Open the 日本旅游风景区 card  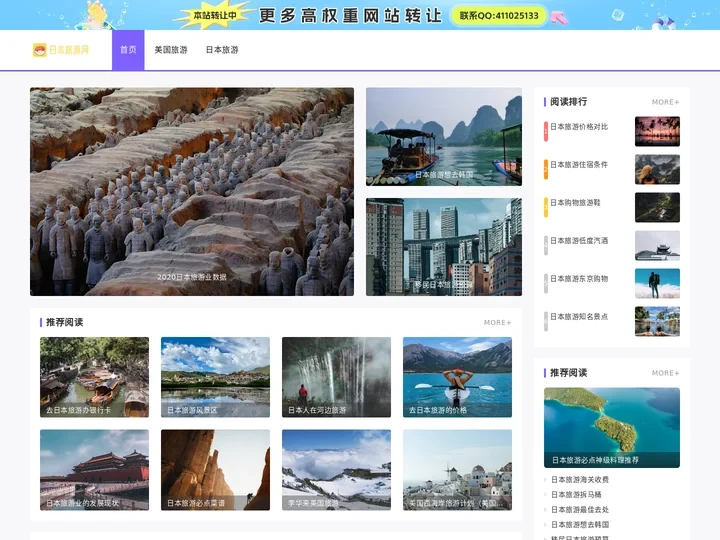tap(215, 377)
